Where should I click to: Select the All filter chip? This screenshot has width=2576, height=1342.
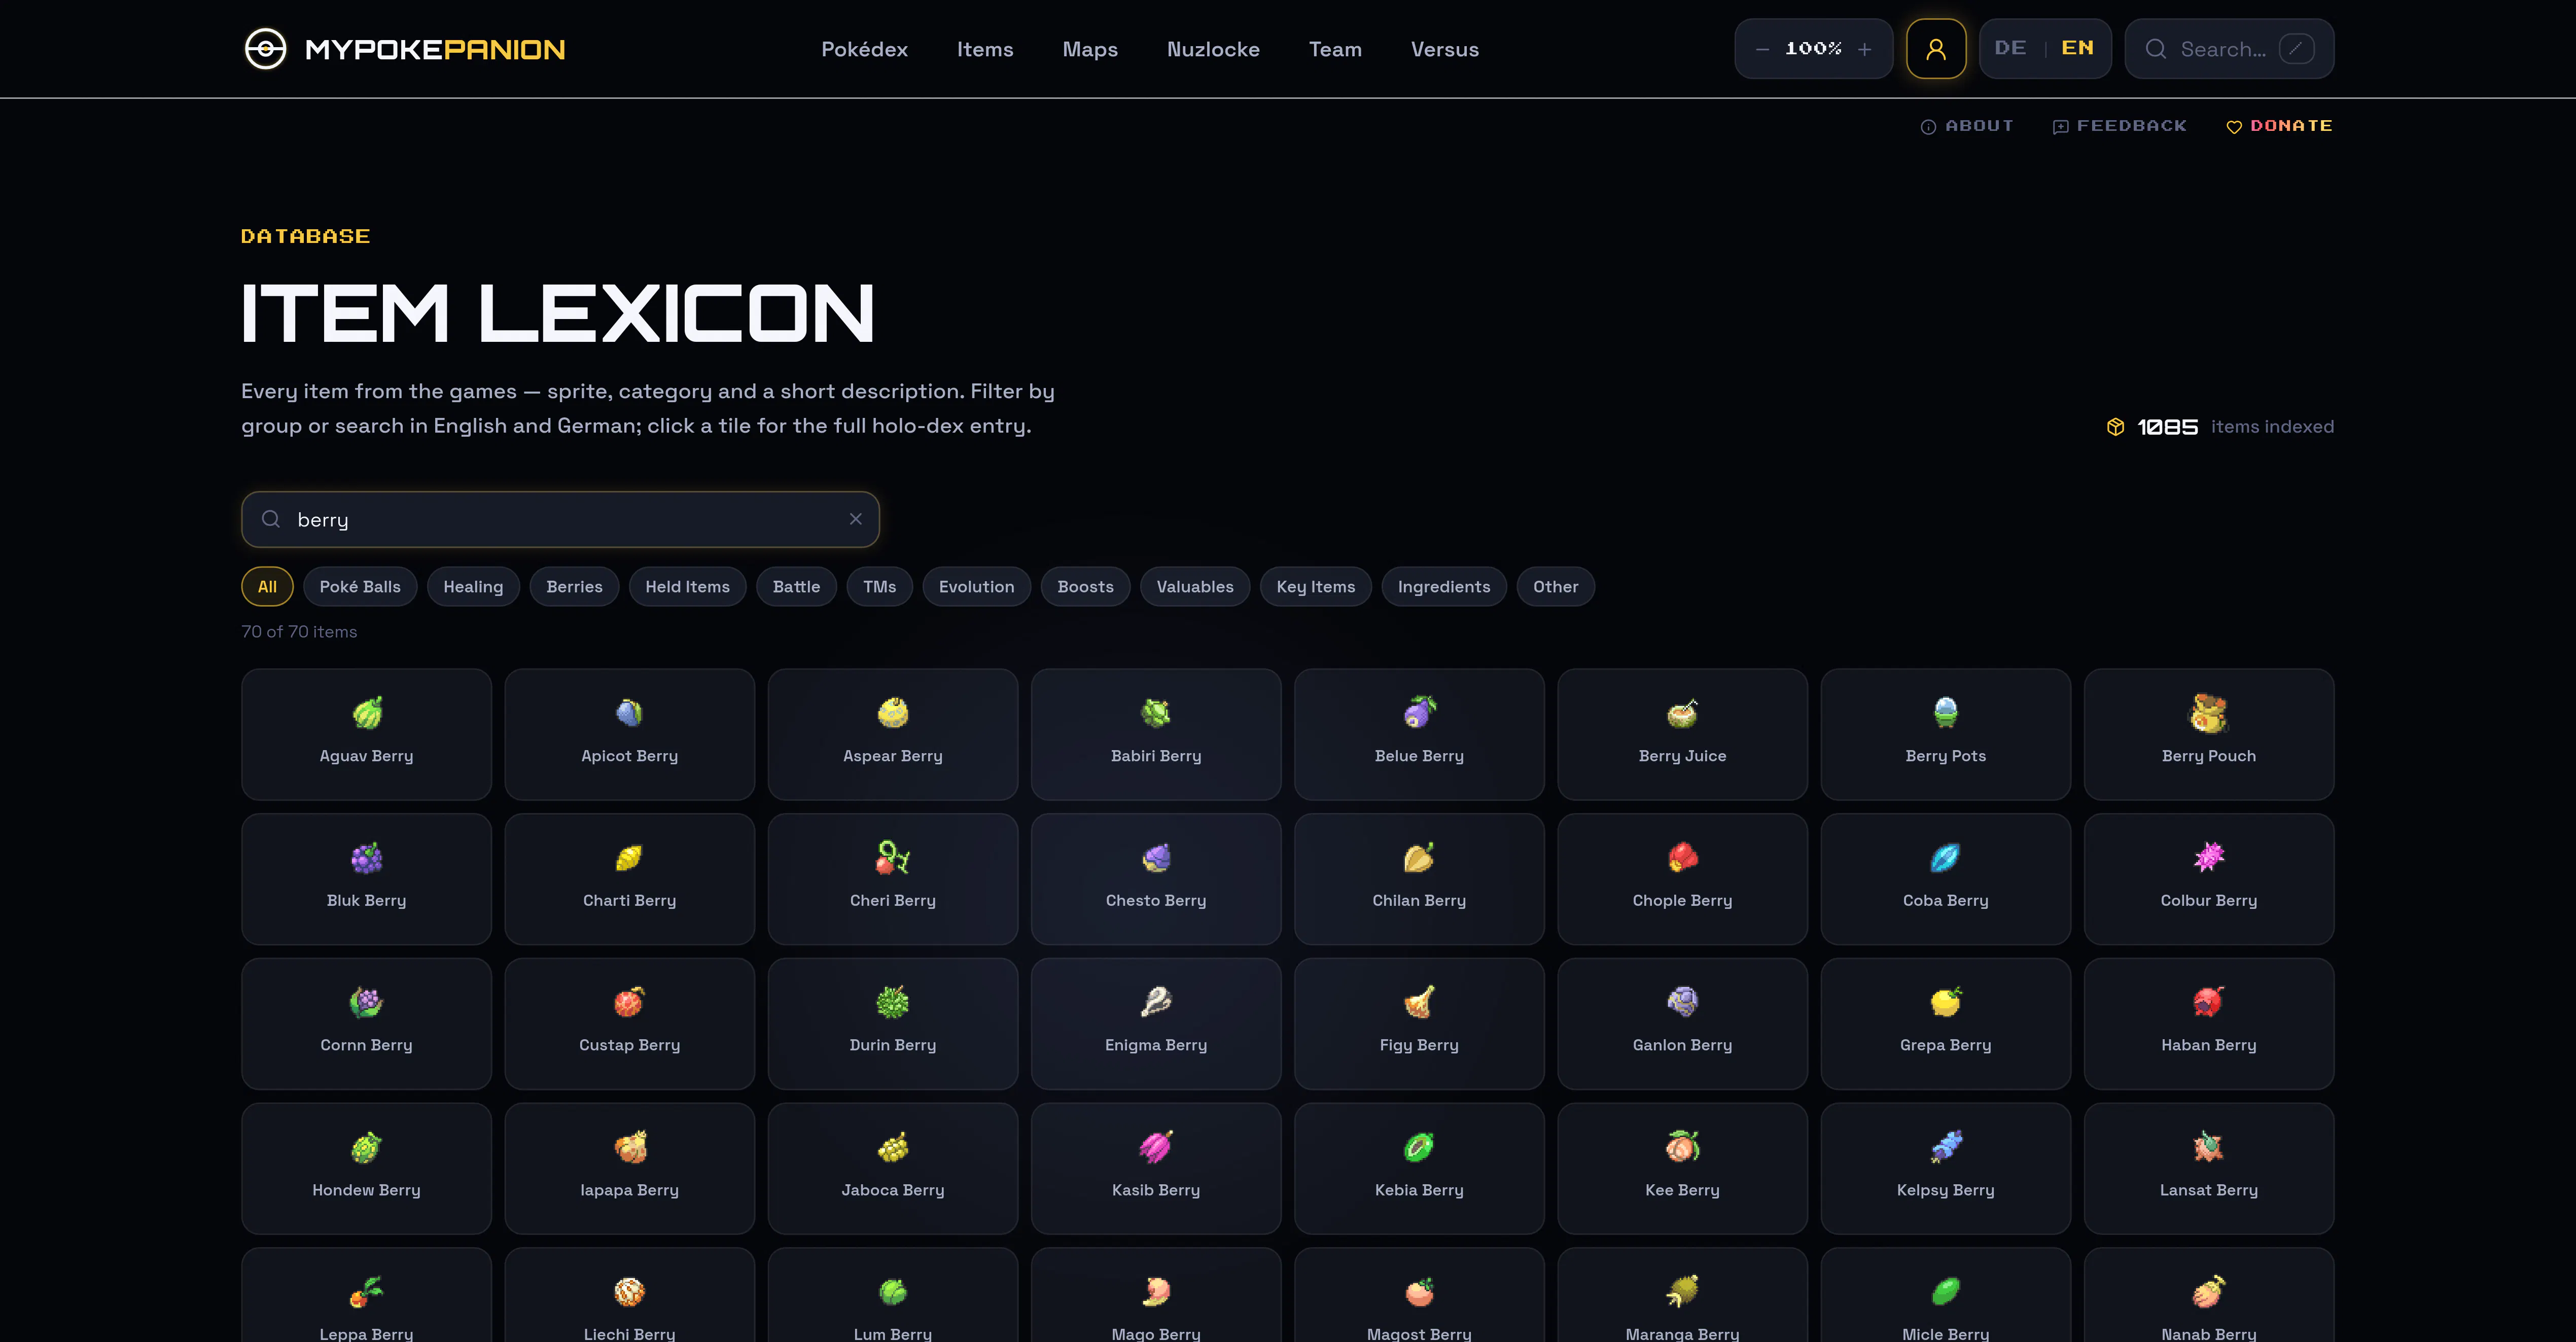pos(267,587)
